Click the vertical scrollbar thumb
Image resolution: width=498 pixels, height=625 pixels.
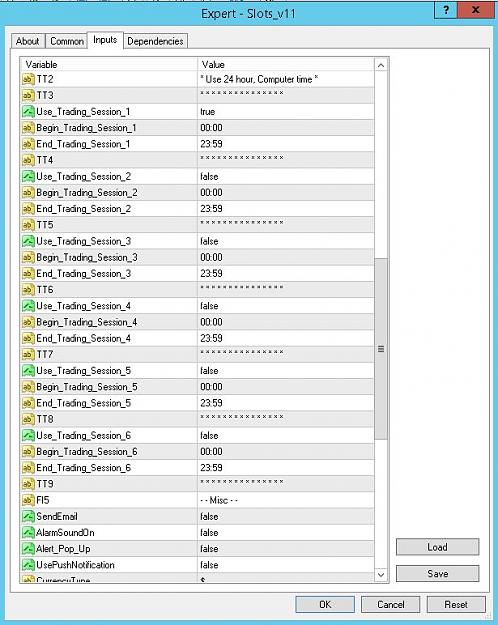point(381,349)
